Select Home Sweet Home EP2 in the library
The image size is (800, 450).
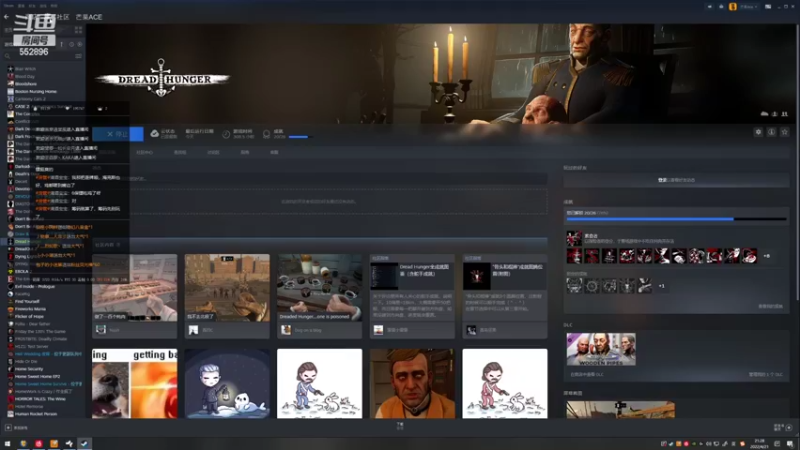(37, 377)
